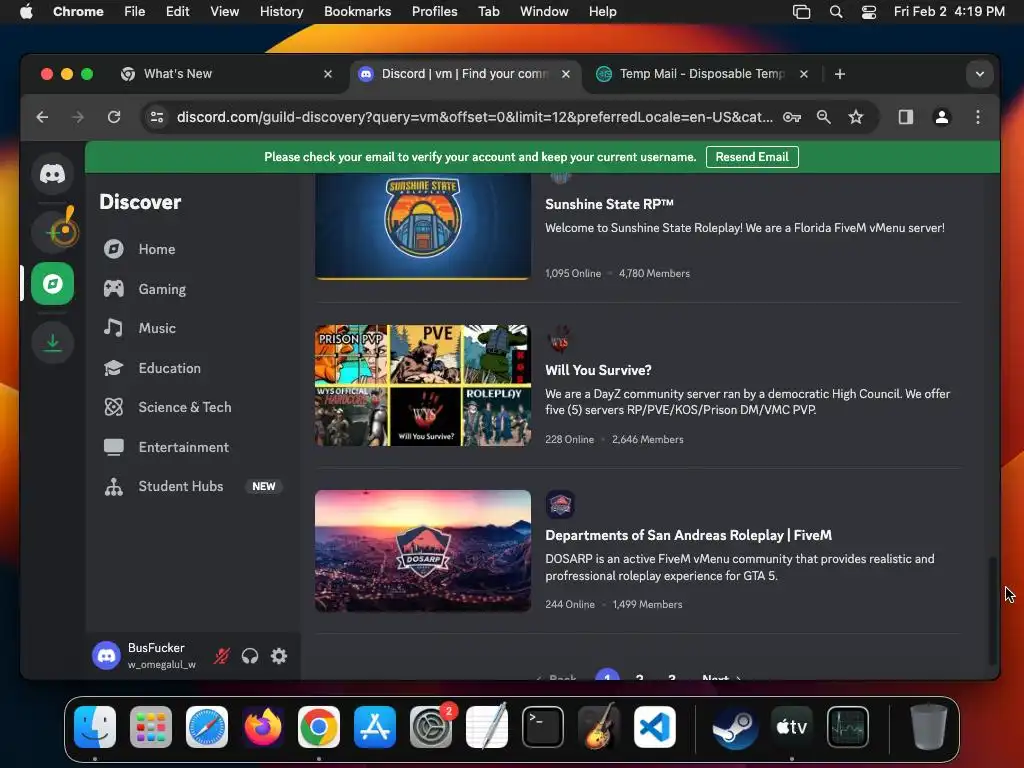
Task: Select the Discord tab
Action: coord(465,74)
